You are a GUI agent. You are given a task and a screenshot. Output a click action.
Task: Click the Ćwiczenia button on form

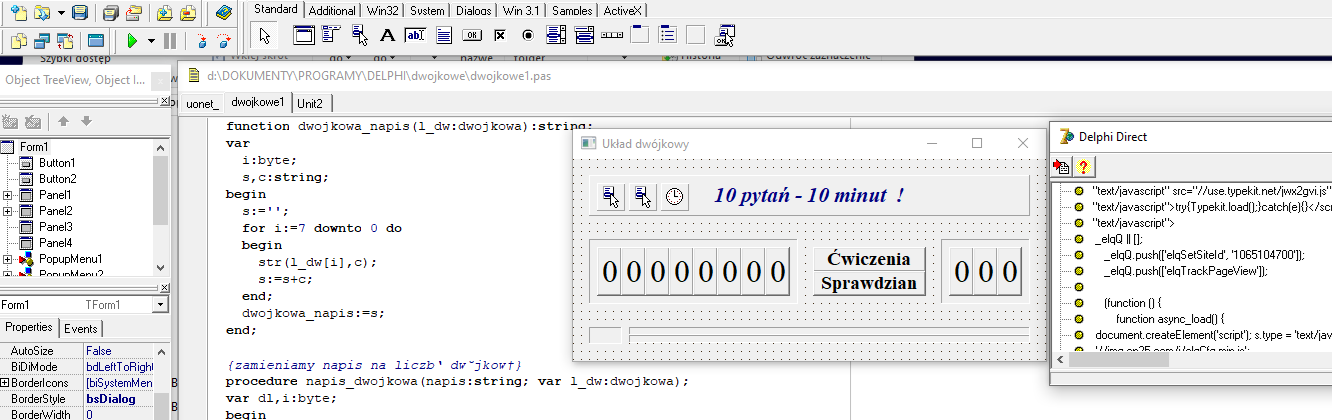[x=868, y=259]
